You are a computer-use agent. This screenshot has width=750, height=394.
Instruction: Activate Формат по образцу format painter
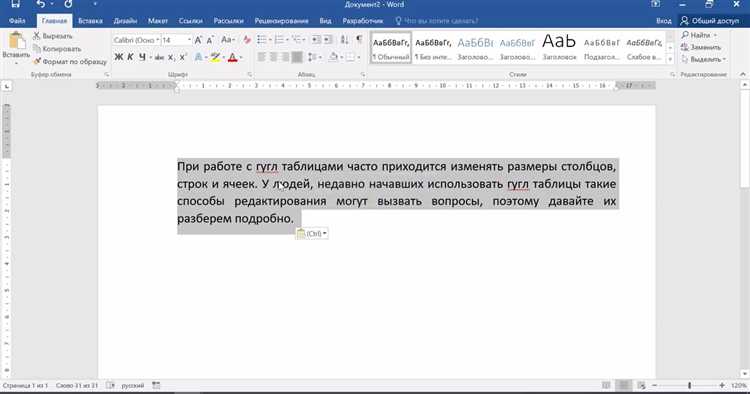point(70,62)
